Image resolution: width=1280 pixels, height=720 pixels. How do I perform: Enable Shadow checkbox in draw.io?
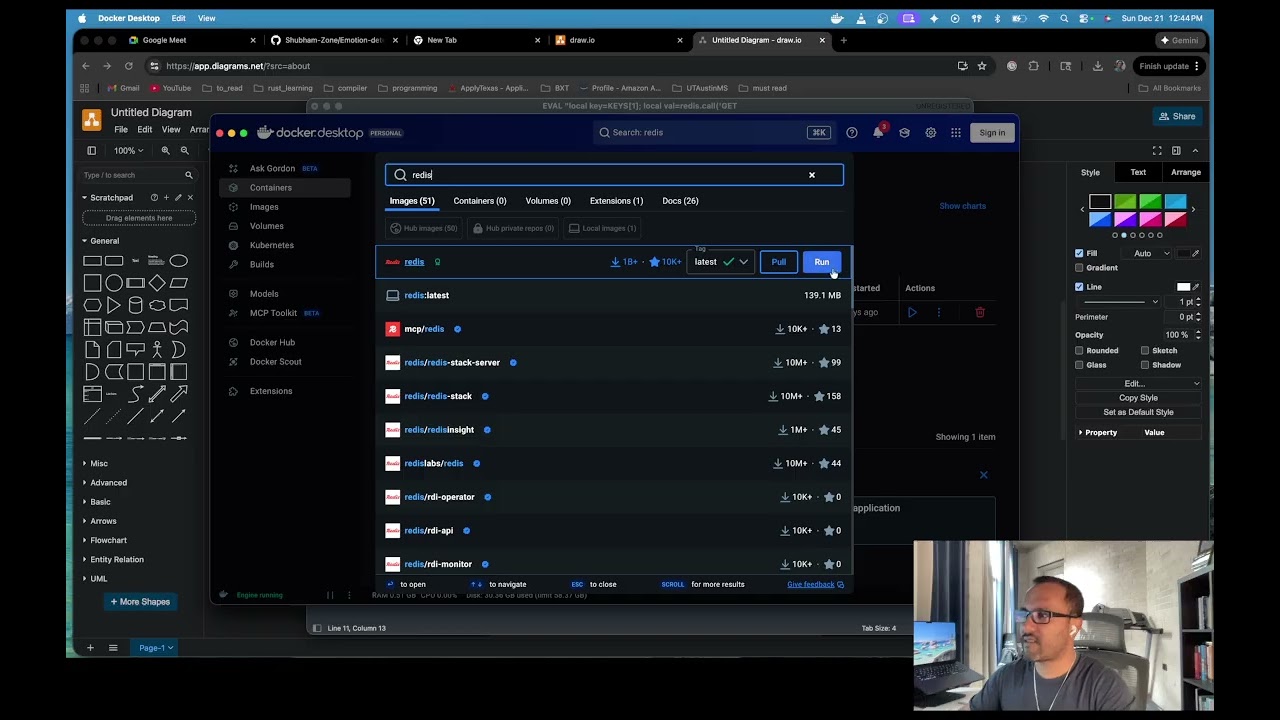1145,365
